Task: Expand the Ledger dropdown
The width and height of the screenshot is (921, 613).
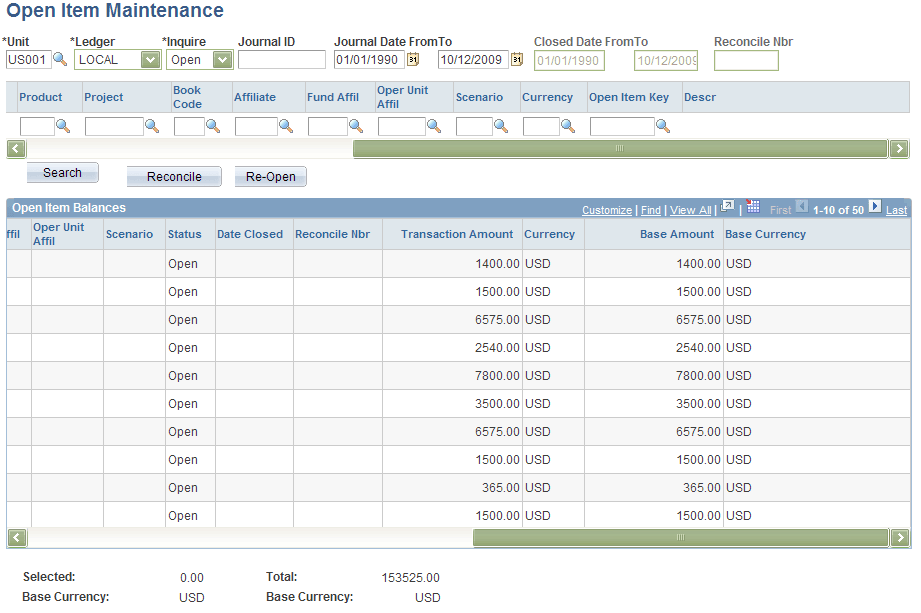Action: [x=150, y=60]
